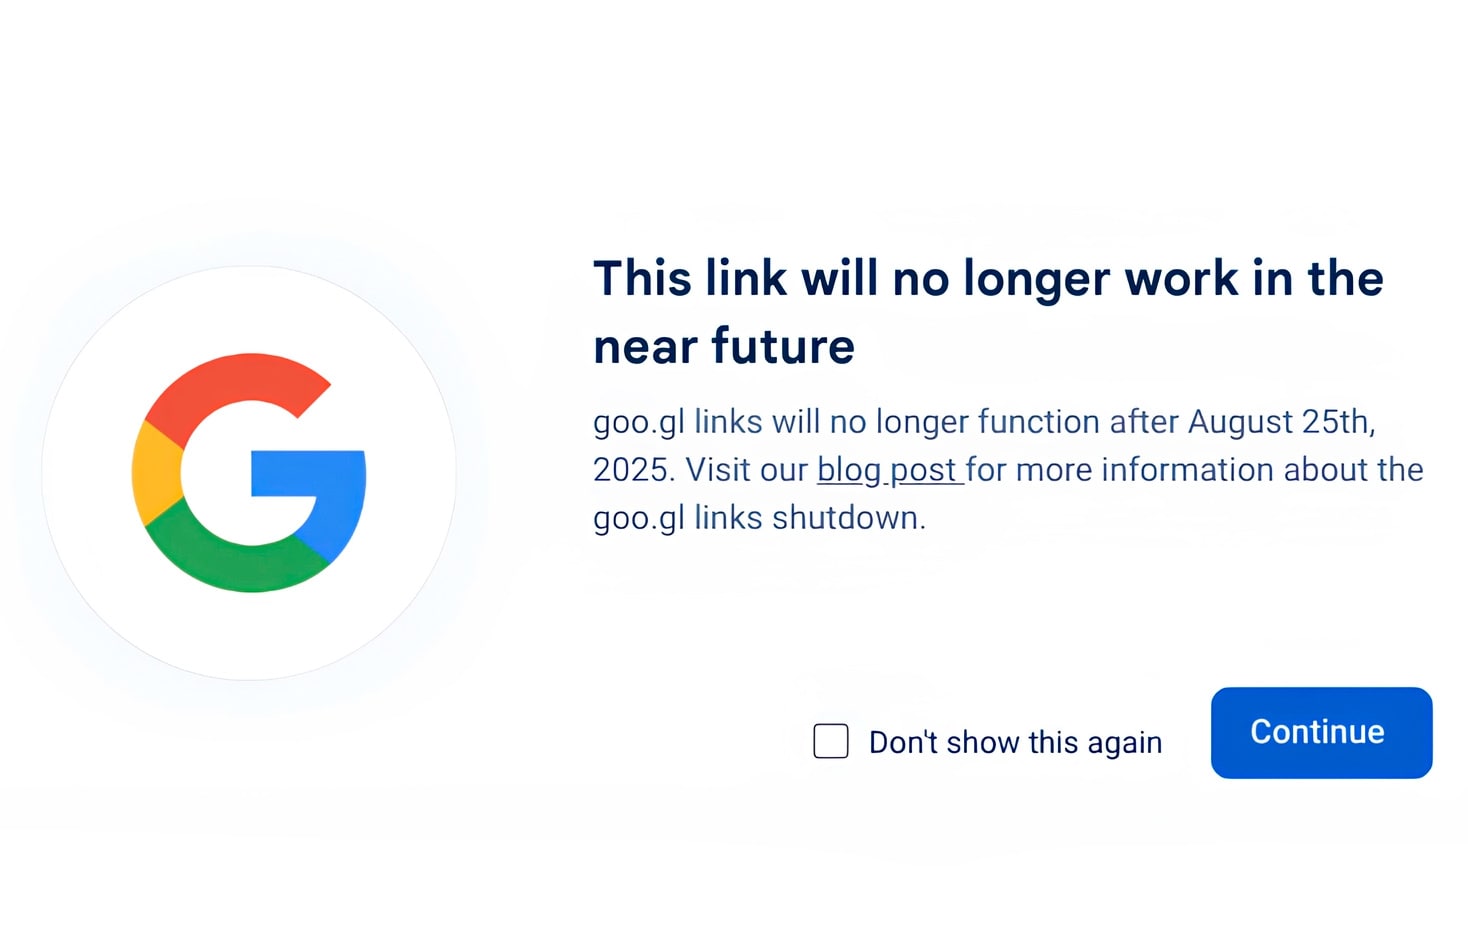Tick the Don't show this again checkbox
Image resolution: width=1468 pixels, height=946 pixels.
tap(831, 741)
